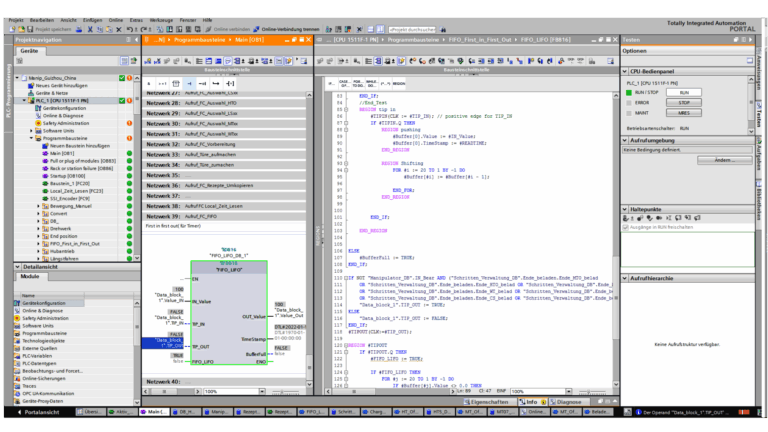Click Online-Verbindung trennen in the toolbar
Viewport: 768px width, 432px height.
(286, 29)
